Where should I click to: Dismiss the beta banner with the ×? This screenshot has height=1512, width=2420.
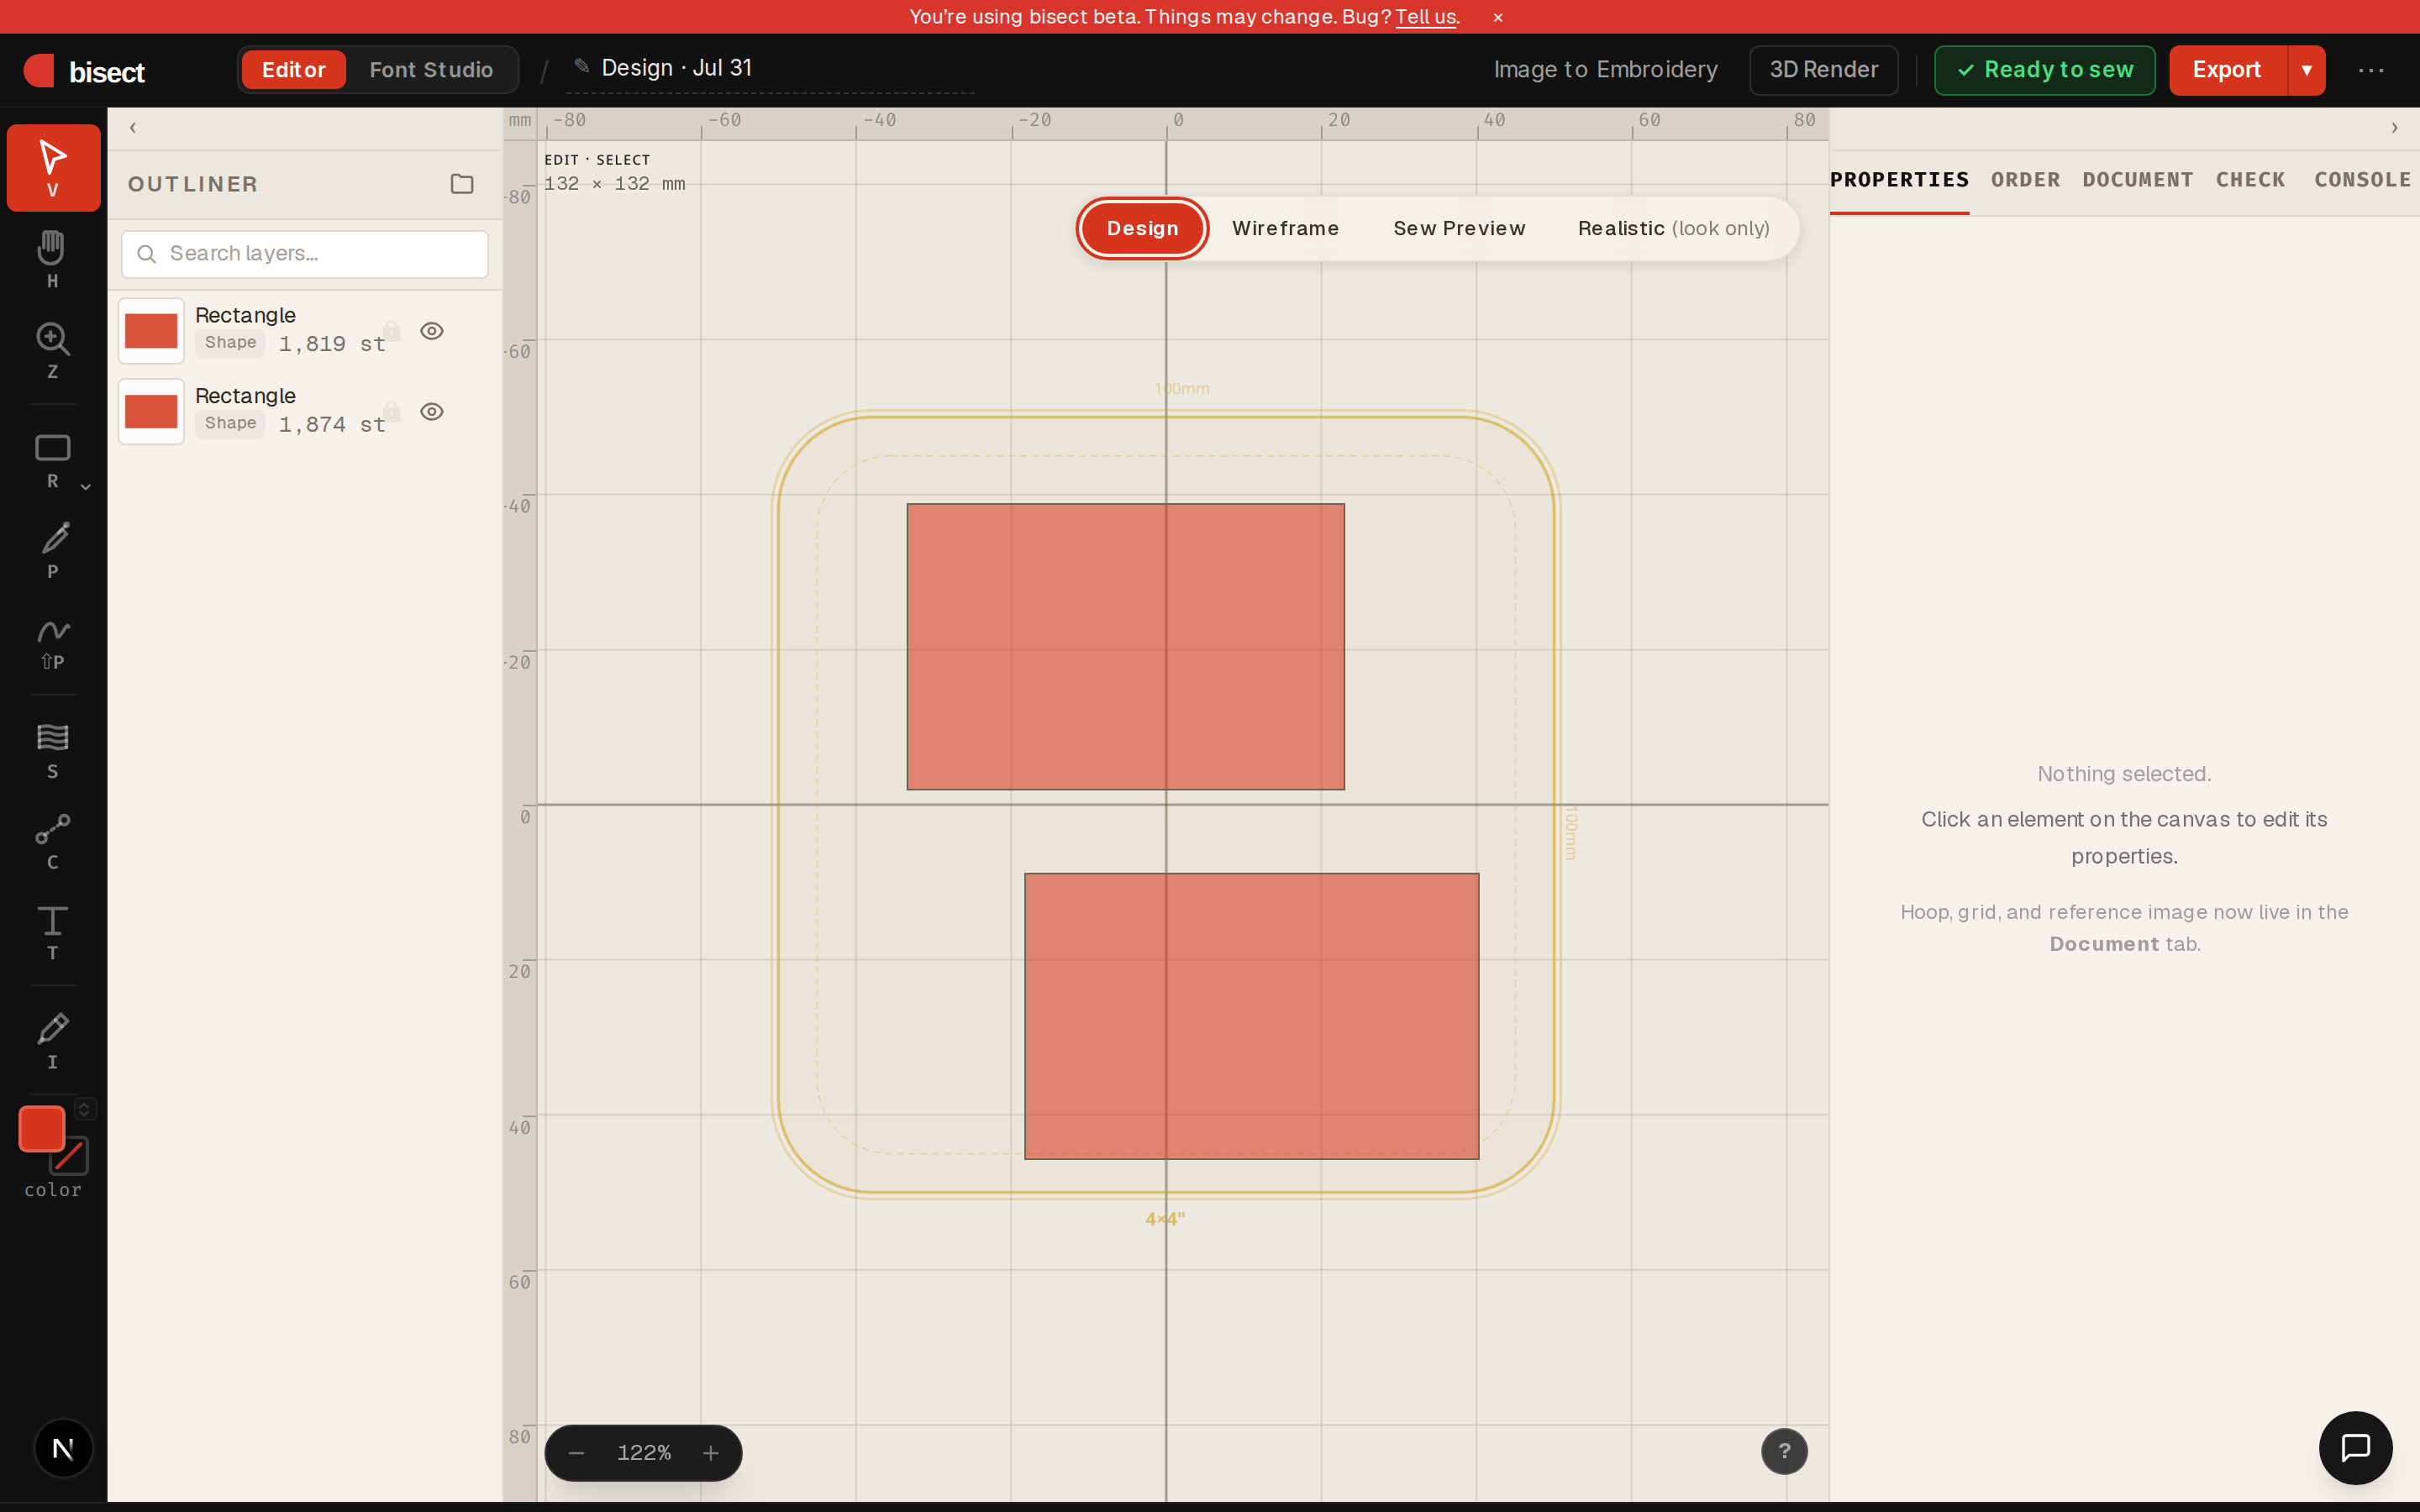(1498, 17)
